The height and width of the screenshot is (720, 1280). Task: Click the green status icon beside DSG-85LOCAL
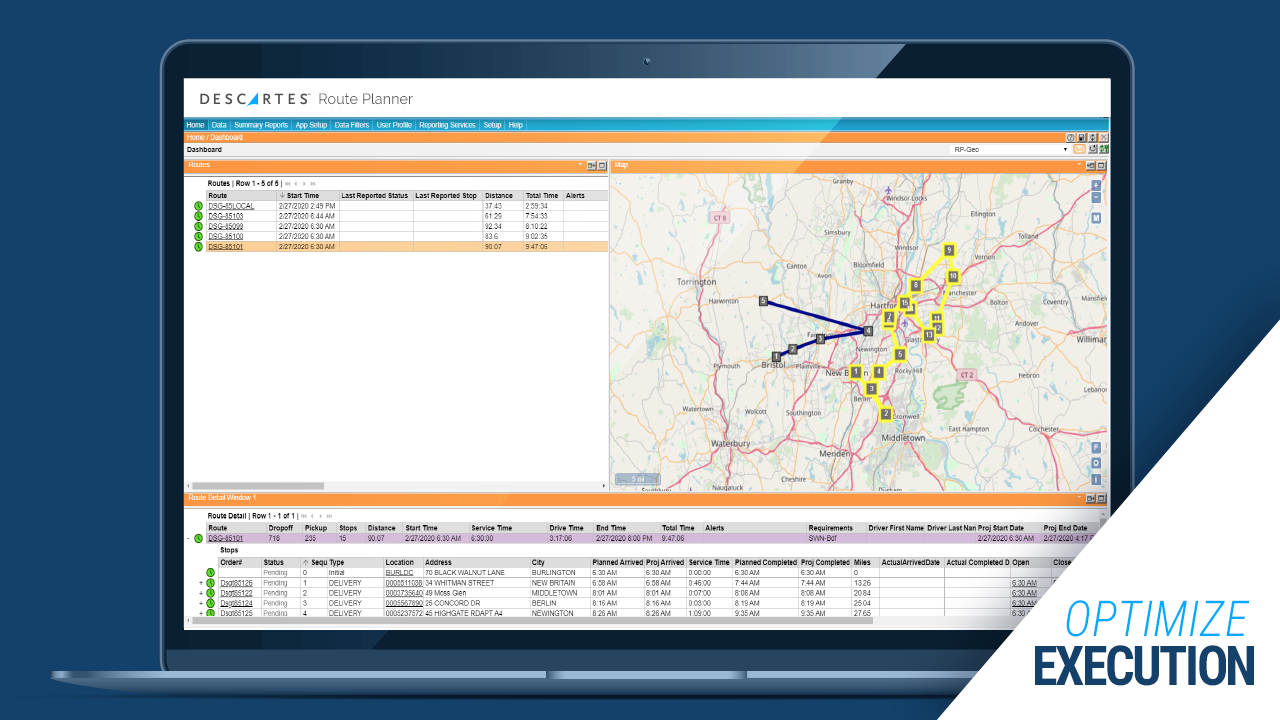tap(198, 207)
